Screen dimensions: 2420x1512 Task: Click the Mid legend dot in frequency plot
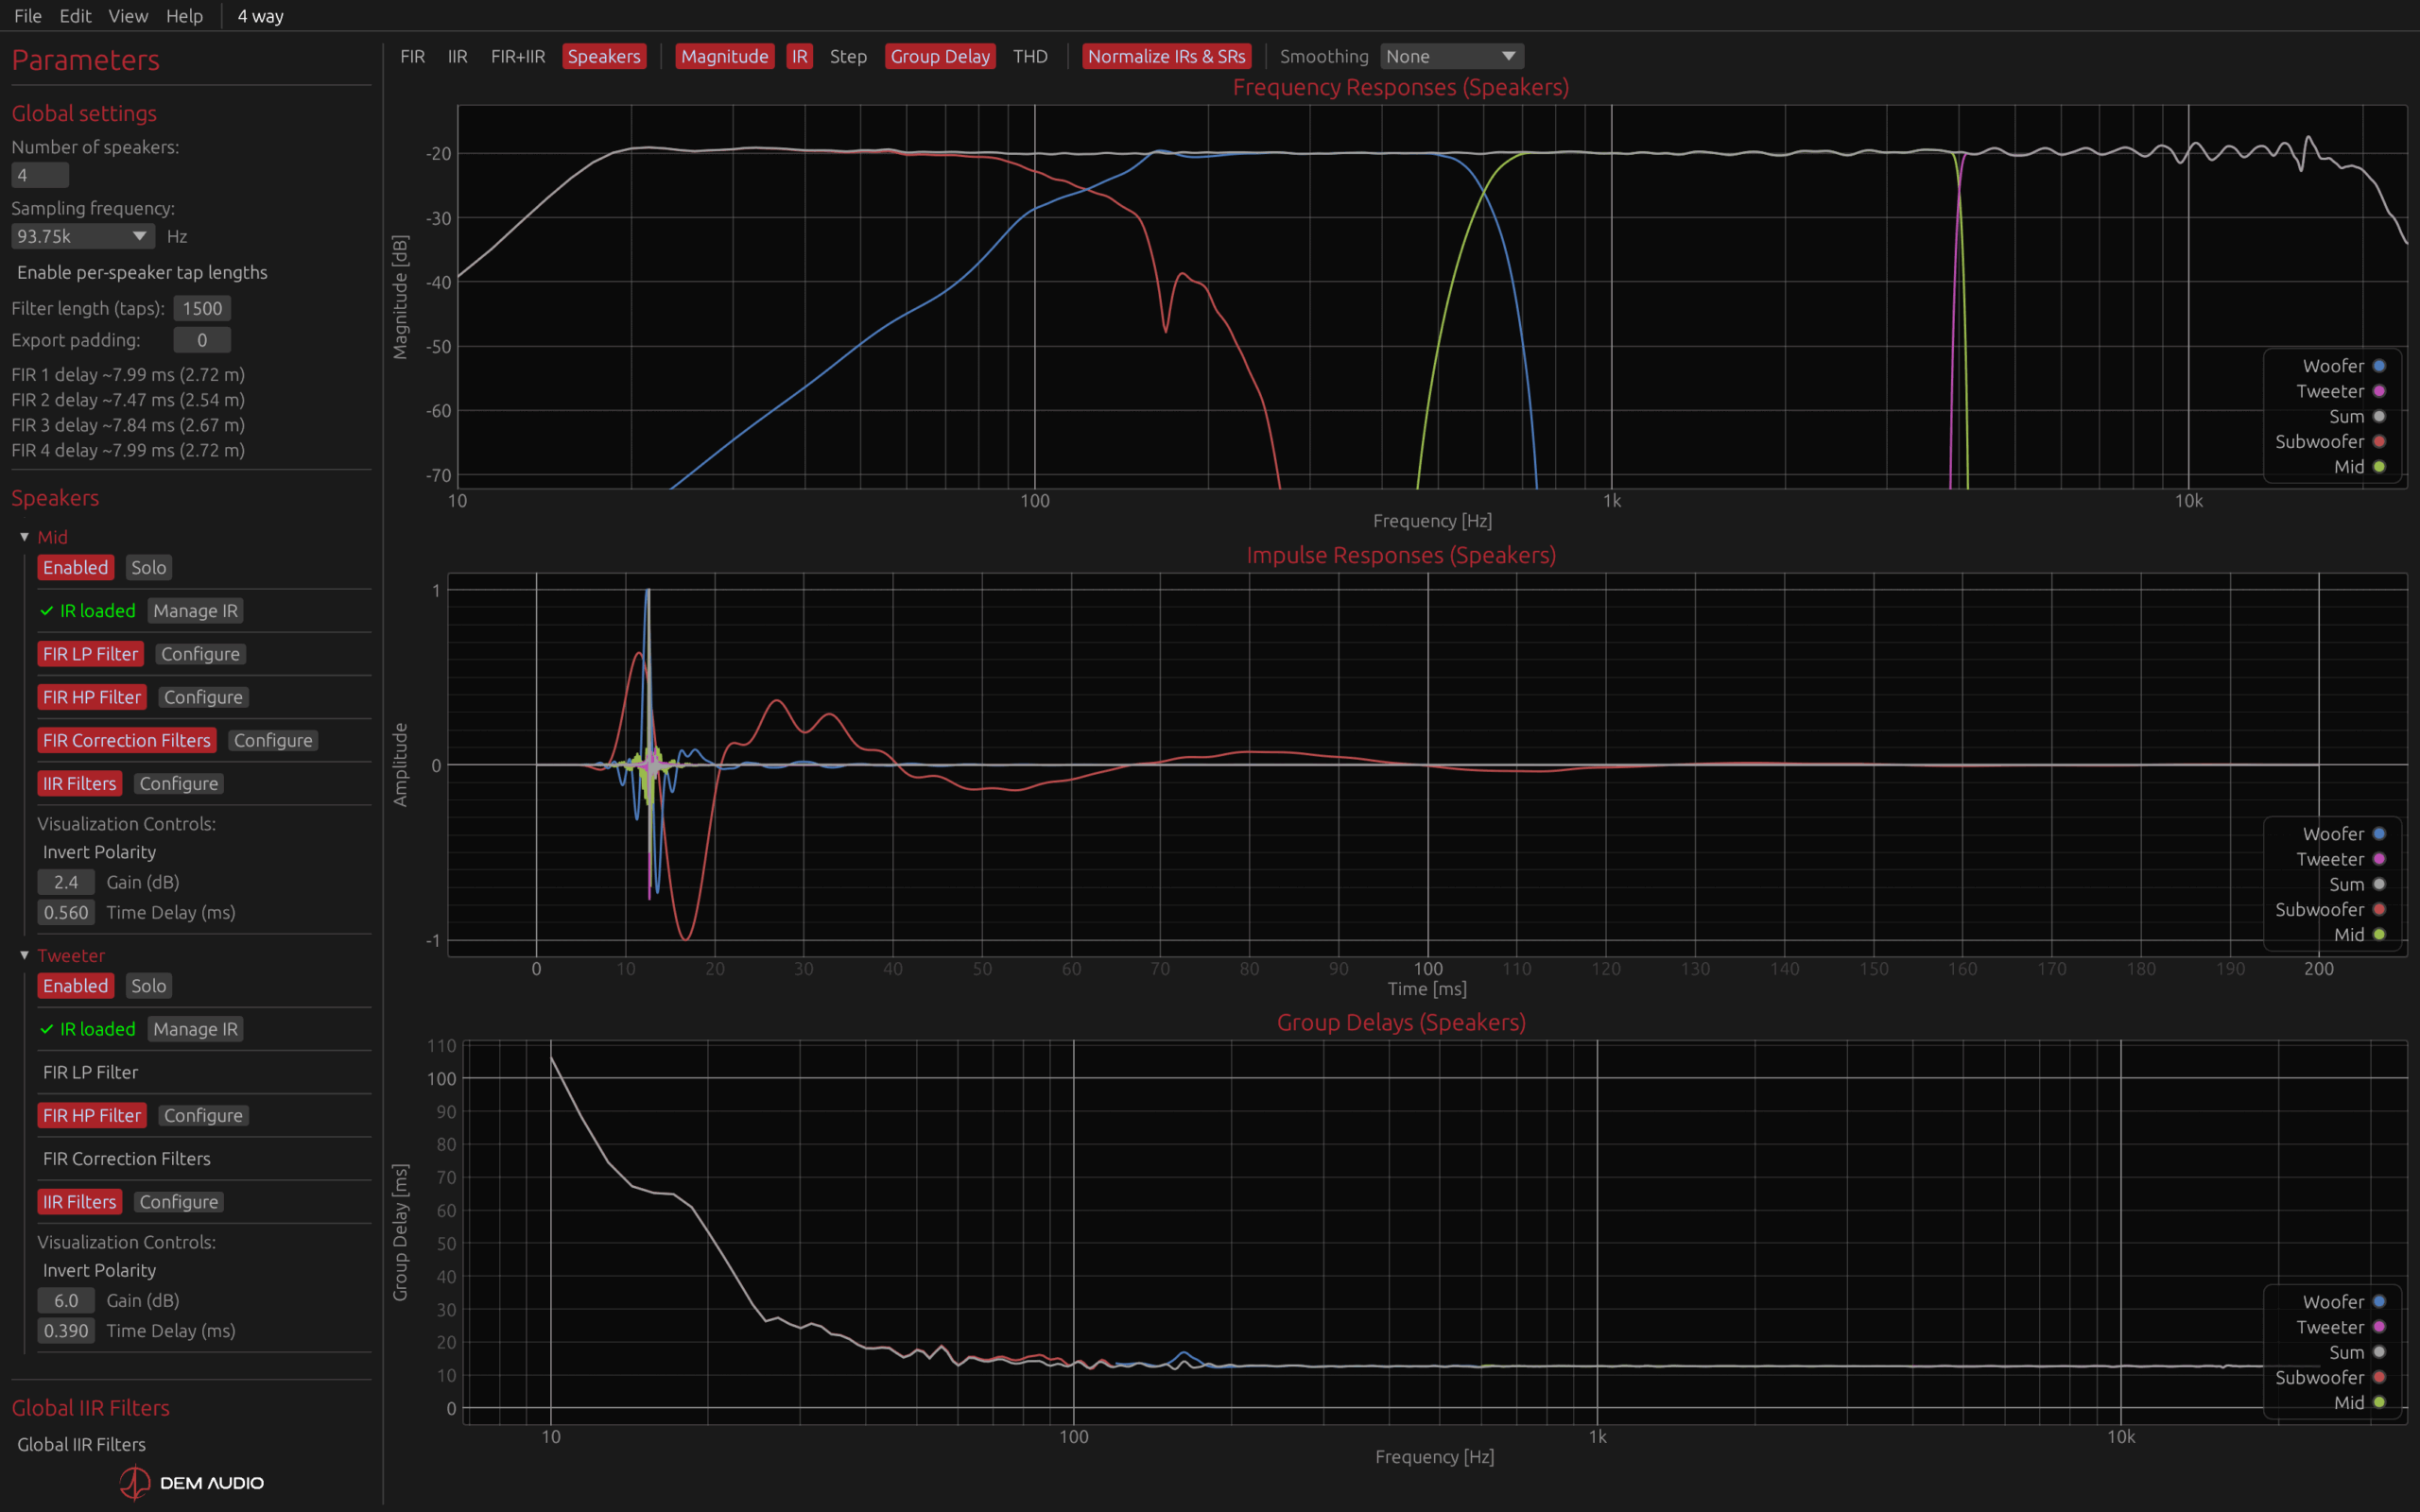[x=2379, y=467]
